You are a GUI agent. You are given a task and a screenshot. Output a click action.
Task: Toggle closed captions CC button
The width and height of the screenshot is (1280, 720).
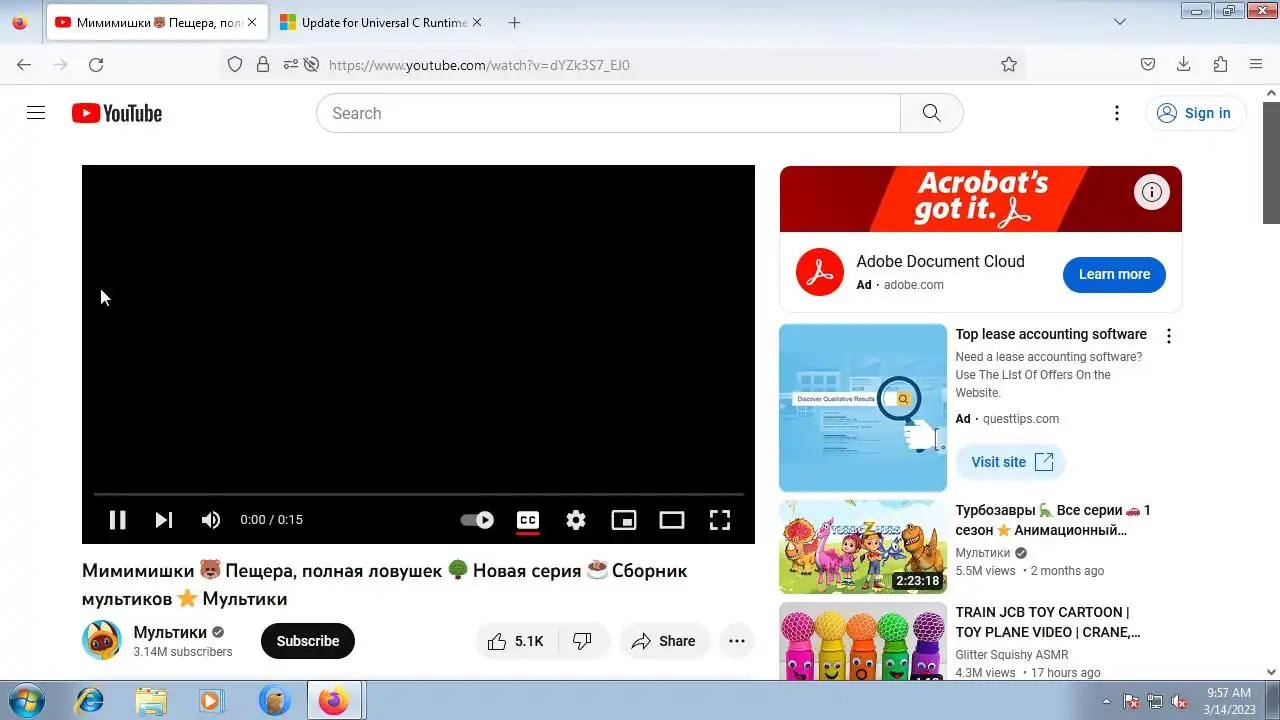[528, 520]
